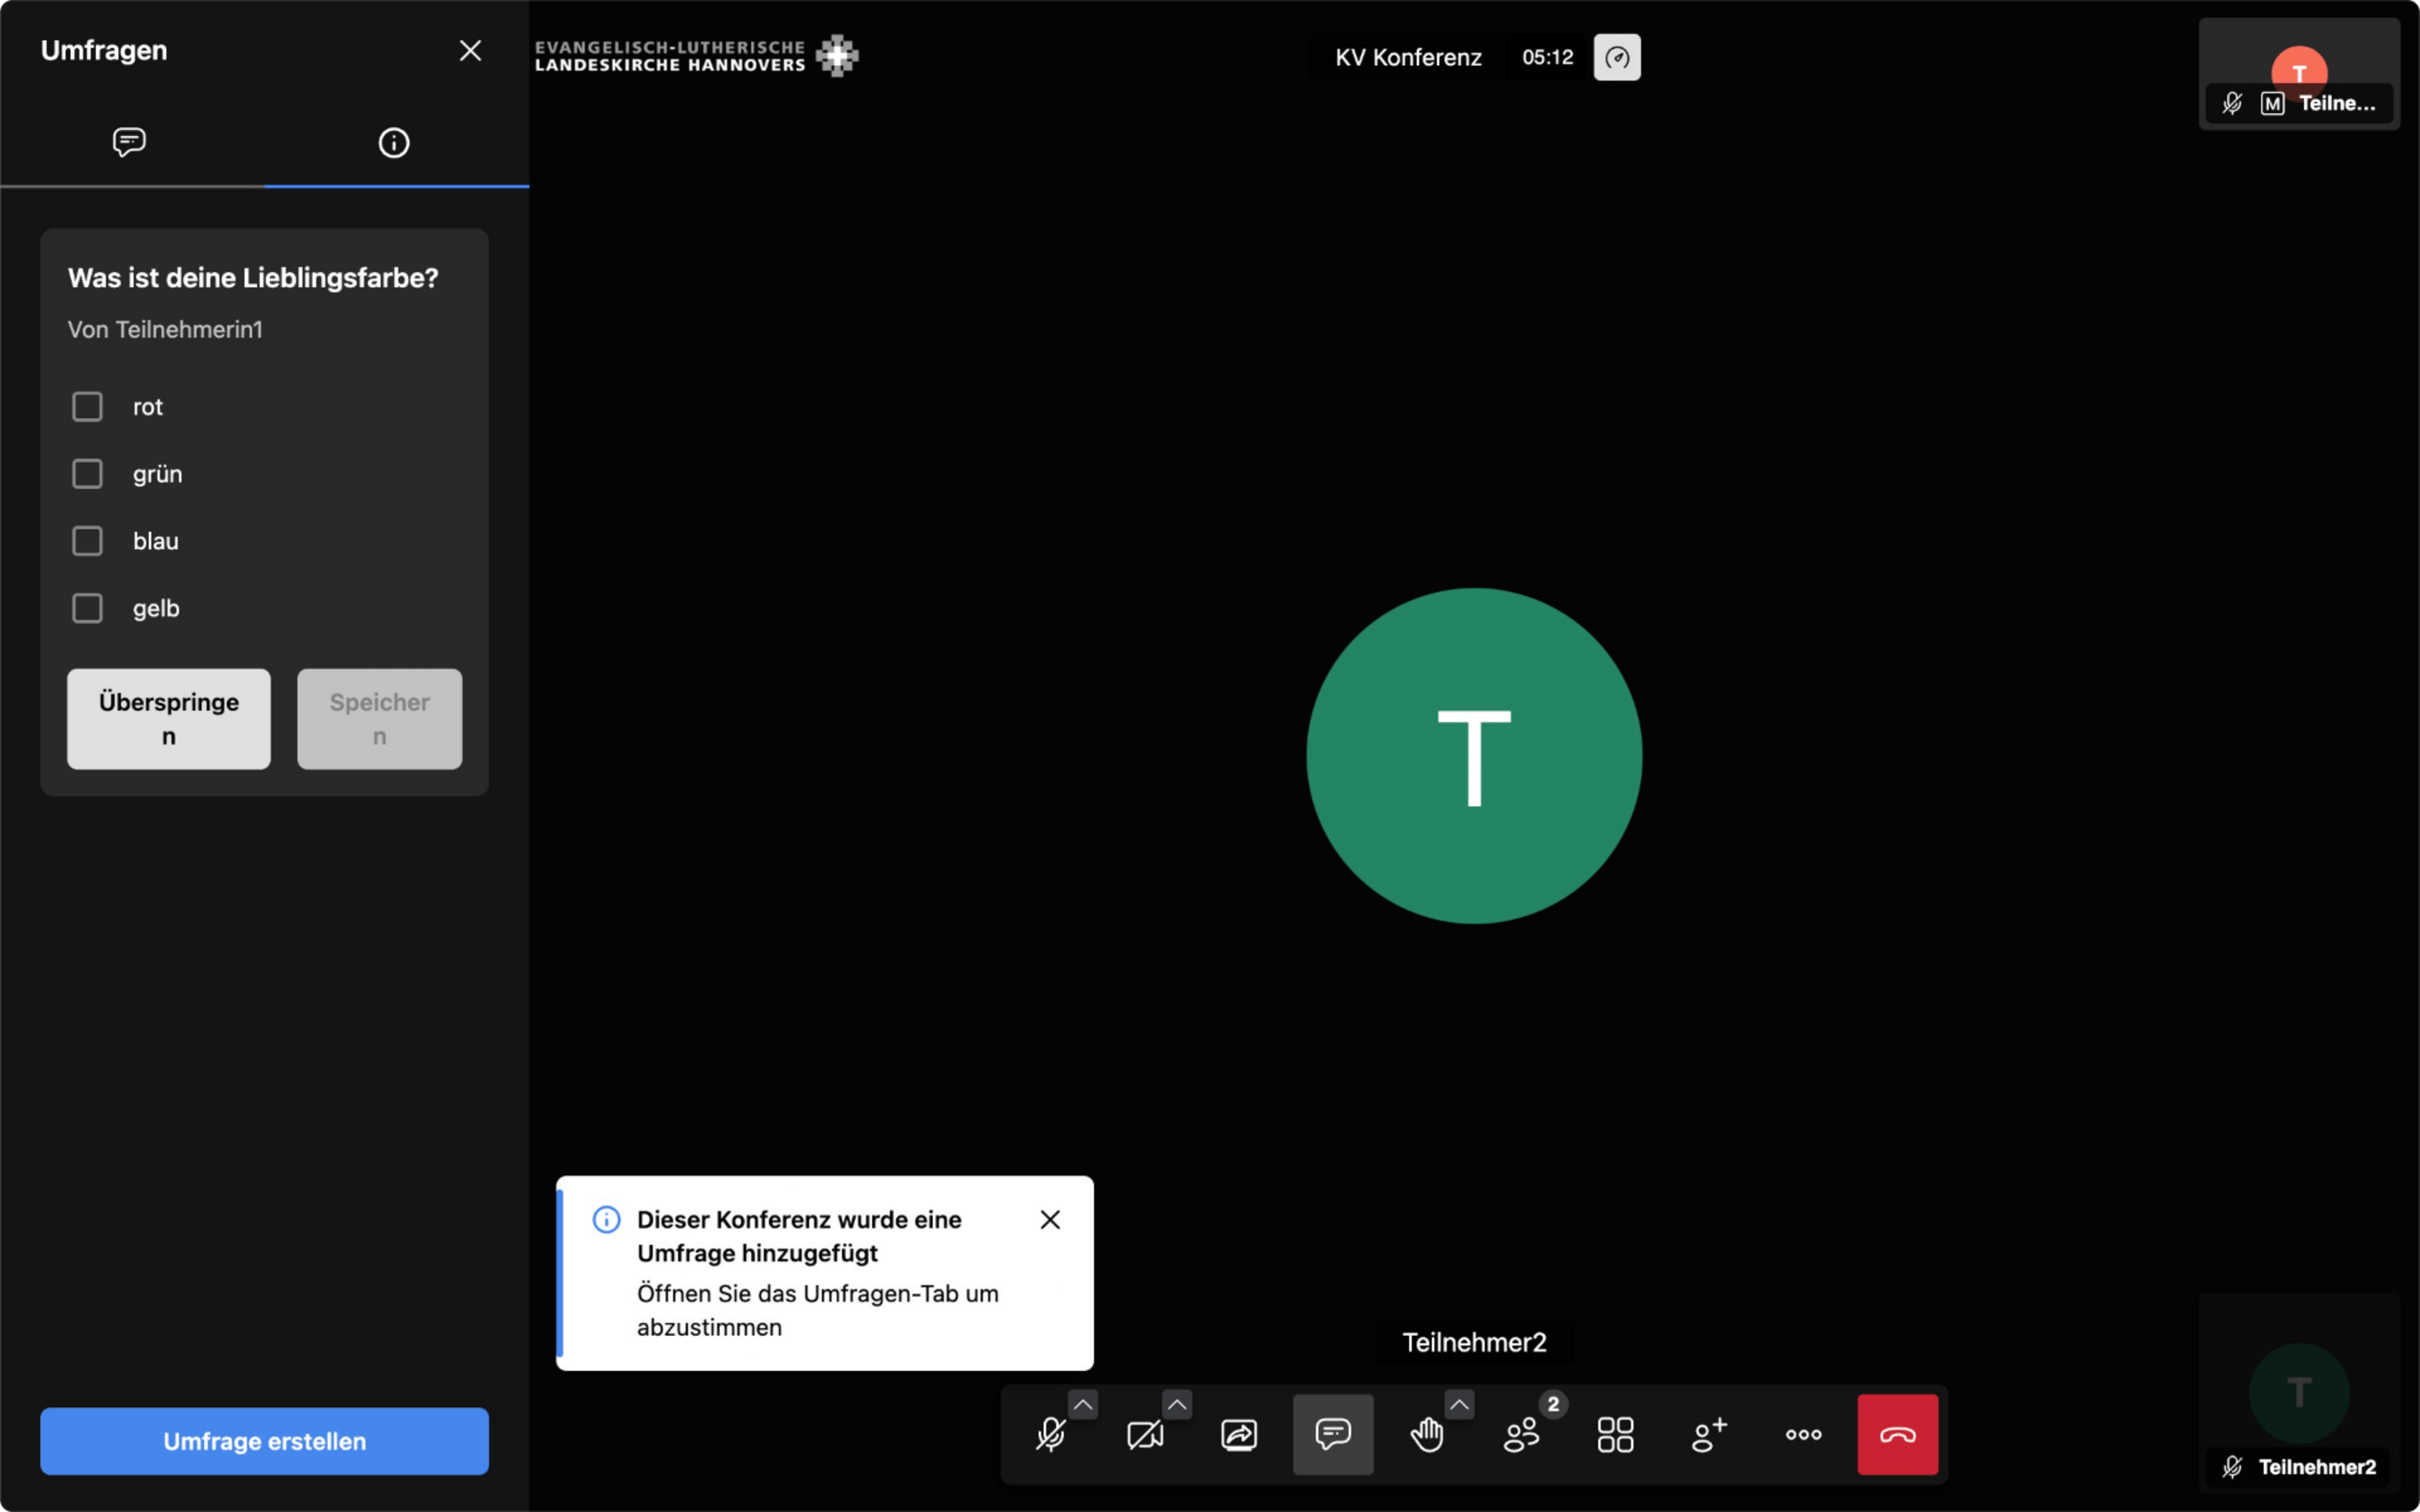Toggle the chat panel button
This screenshot has height=1512, width=2420.
(1333, 1434)
